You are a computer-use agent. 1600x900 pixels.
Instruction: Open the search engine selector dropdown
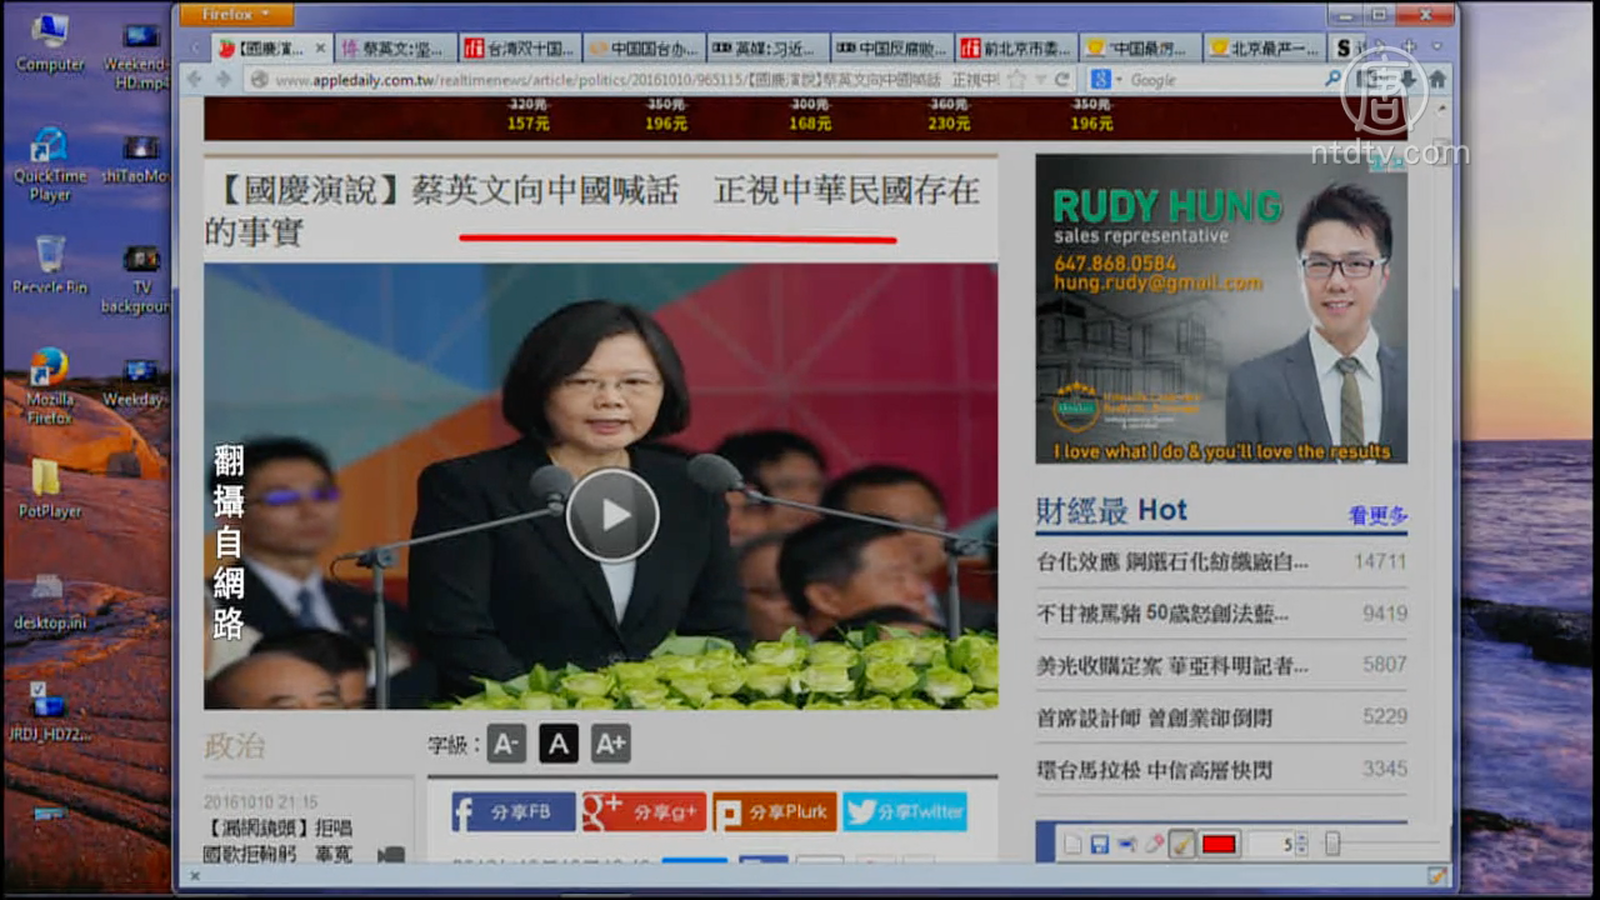pyautogui.click(x=1105, y=79)
